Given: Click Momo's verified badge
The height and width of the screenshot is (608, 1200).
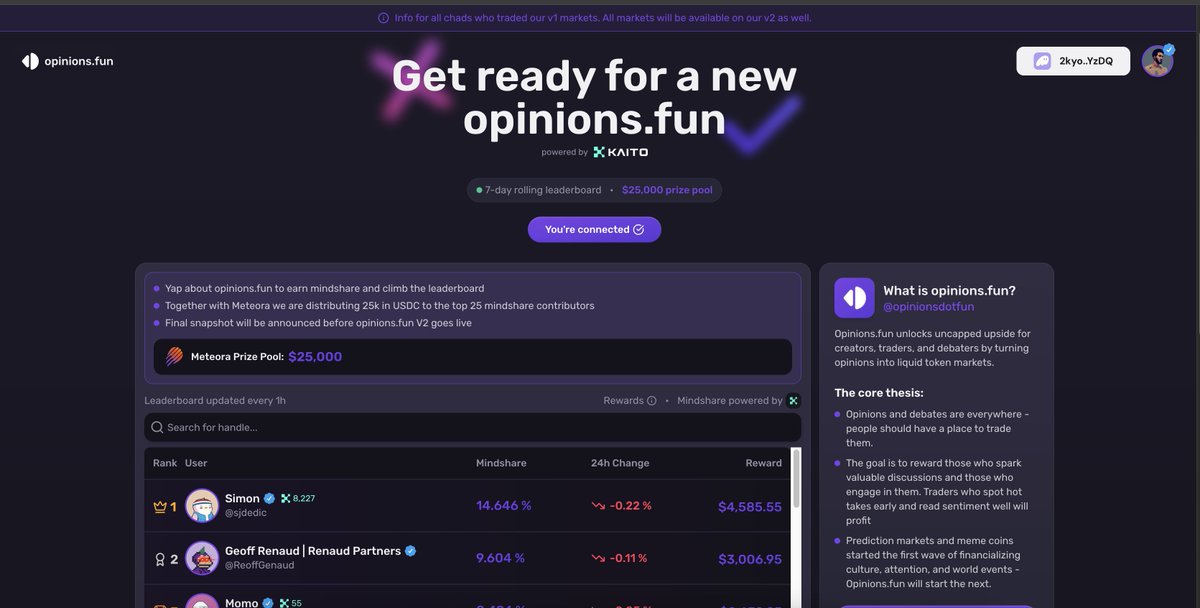Looking at the screenshot, I should (268, 603).
